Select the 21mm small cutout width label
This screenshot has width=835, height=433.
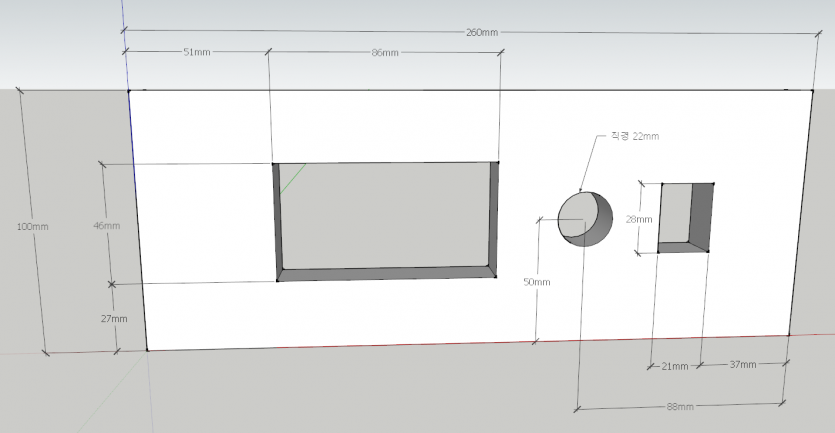tap(675, 366)
